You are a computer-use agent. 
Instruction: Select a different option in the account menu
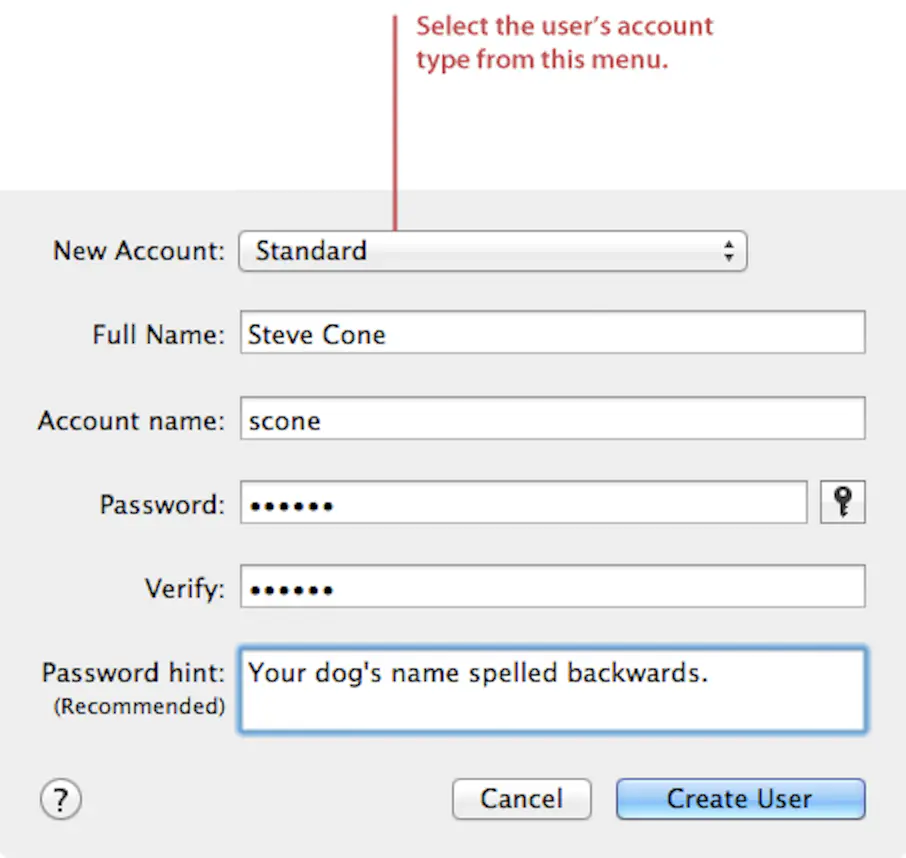(x=492, y=251)
